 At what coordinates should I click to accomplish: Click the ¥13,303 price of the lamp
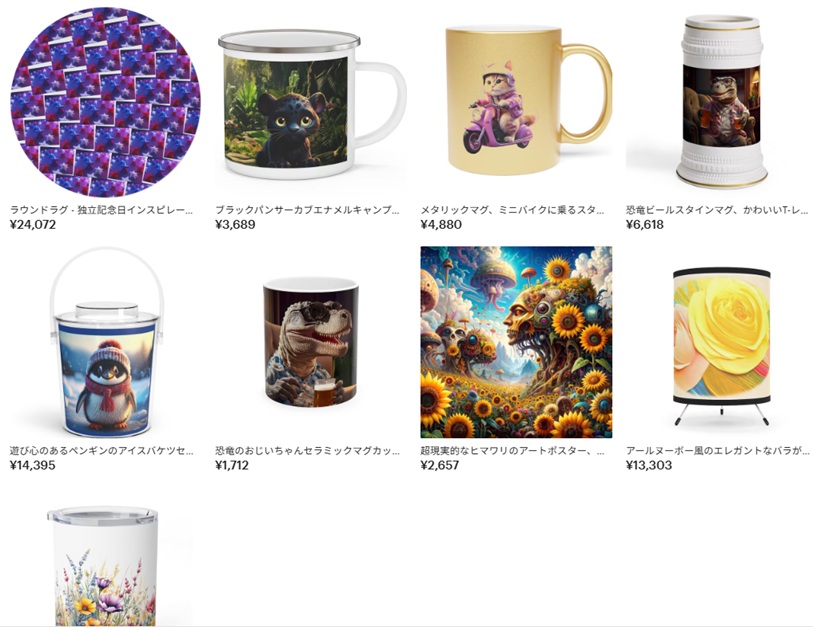[649, 465]
